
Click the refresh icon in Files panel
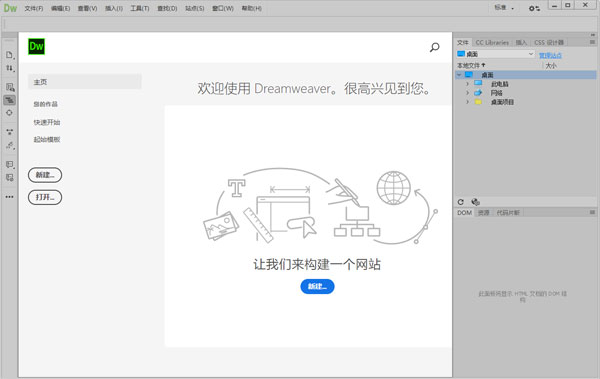tap(461, 202)
